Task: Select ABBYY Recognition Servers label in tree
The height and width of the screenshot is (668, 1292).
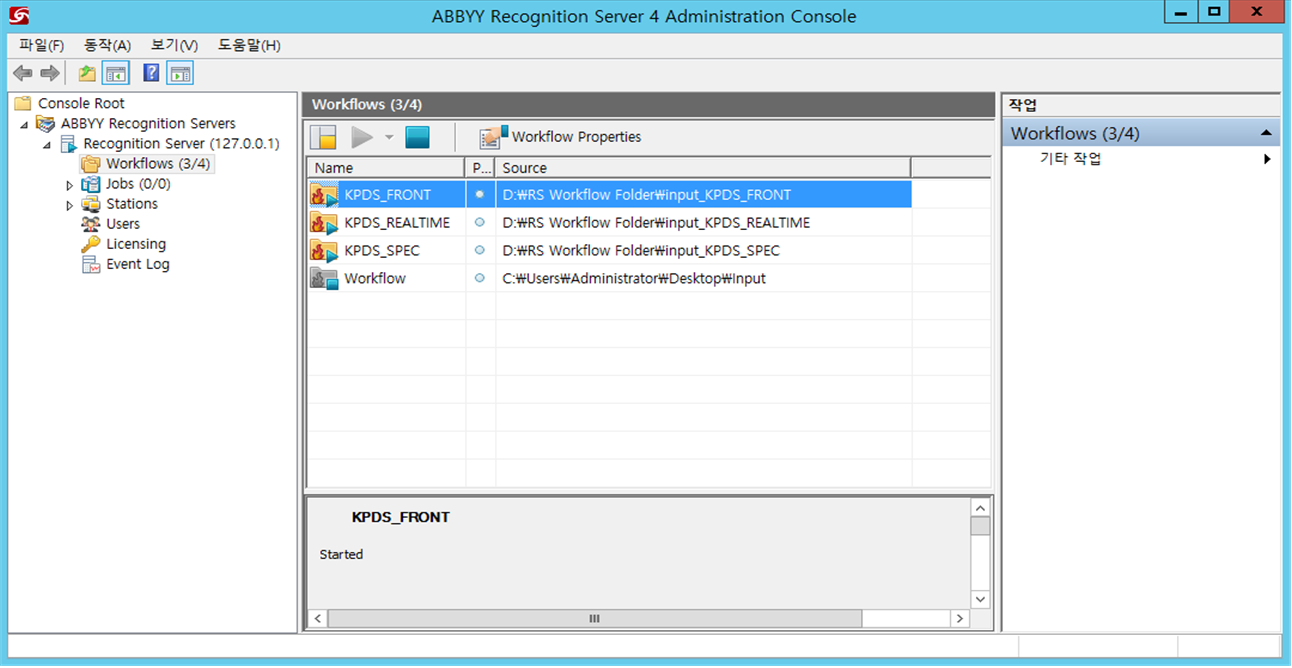Action: click(x=148, y=123)
